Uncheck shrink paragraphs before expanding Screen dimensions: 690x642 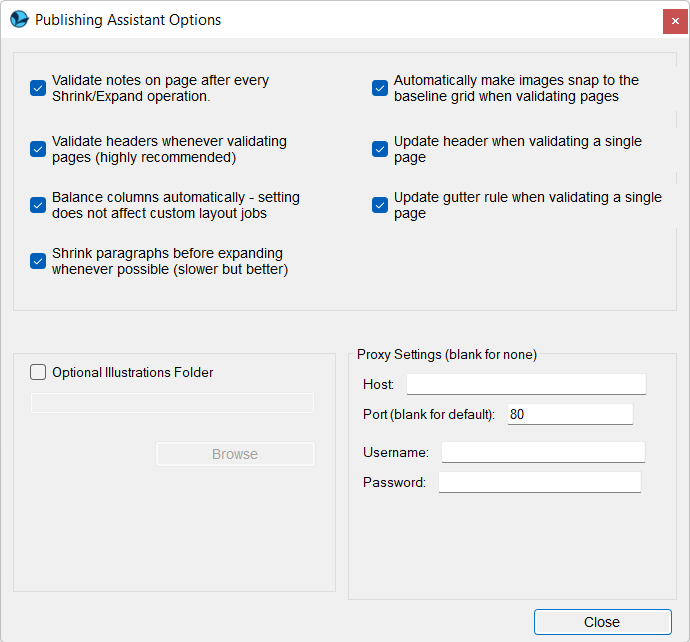pyautogui.click(x=38, y=261)
